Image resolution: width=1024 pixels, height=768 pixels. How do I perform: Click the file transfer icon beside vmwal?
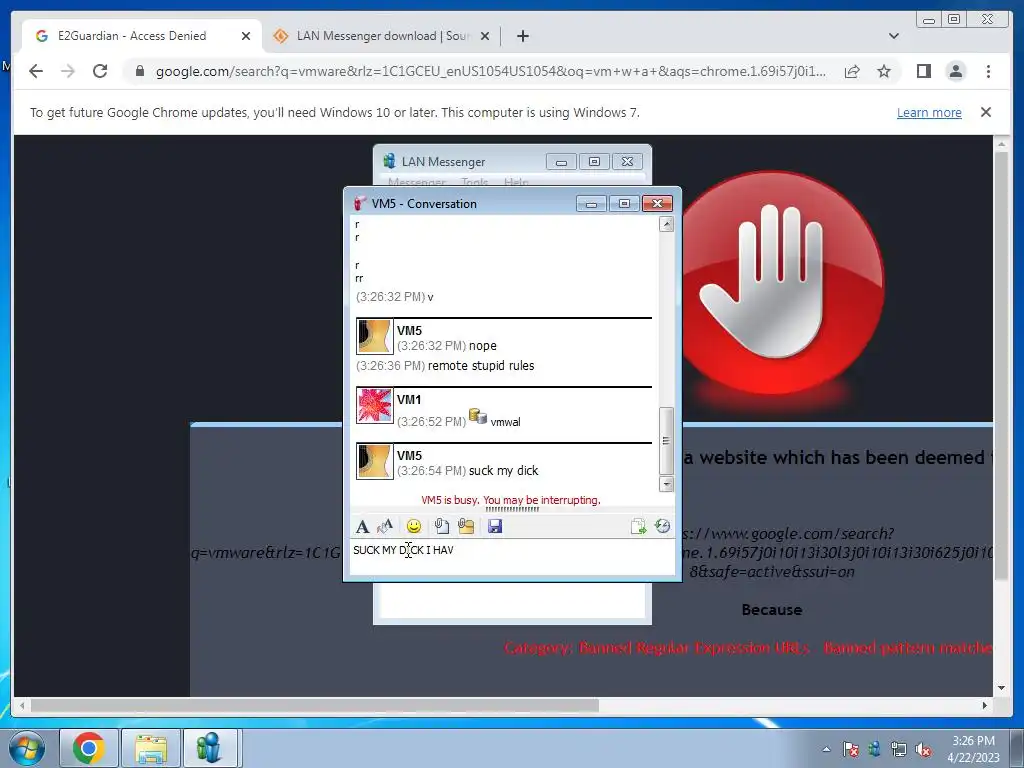pyautogui.click(x=478, y=417)
